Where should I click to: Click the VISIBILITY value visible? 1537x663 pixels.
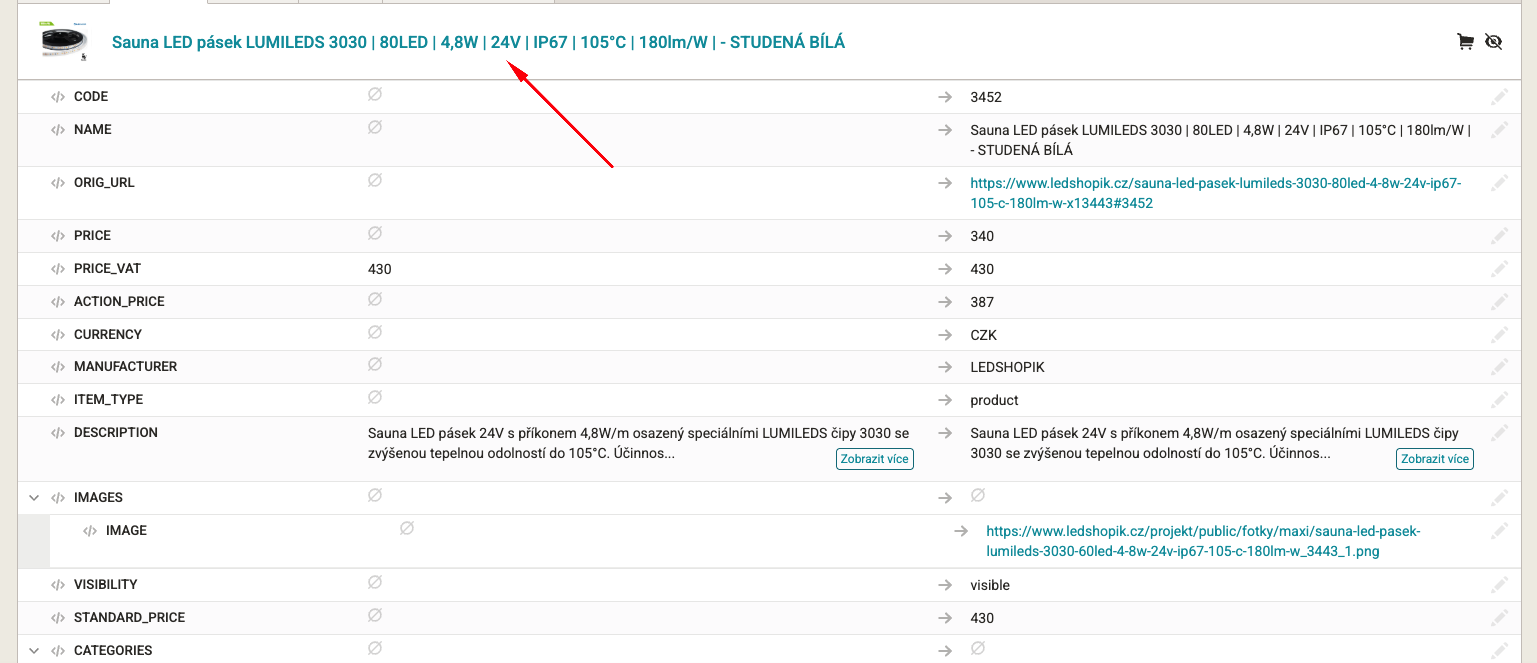tap(990, 585)
